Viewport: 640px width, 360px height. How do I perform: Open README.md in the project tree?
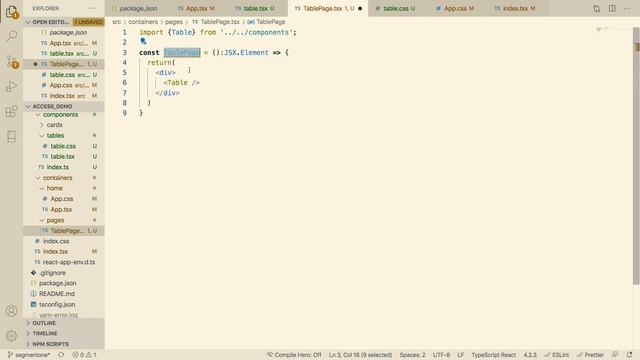pyautogui.click(x=64, y=293)
